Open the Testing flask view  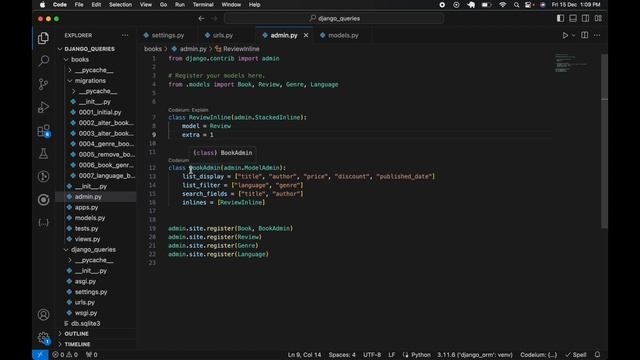pyautogui.click(x=43, y=153)
